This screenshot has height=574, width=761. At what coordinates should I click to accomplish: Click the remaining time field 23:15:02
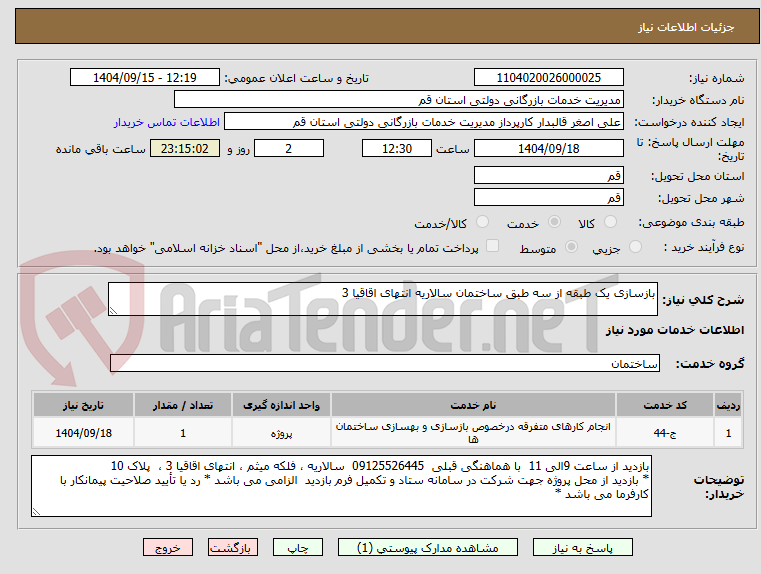click(x=185, y=148)
